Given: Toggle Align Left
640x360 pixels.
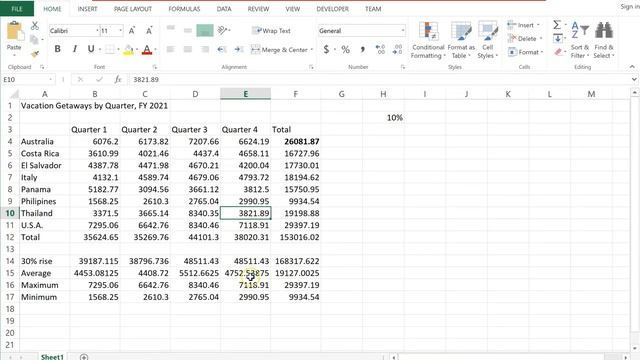Looking at the screenshot, I should click(x=171, y=49).
